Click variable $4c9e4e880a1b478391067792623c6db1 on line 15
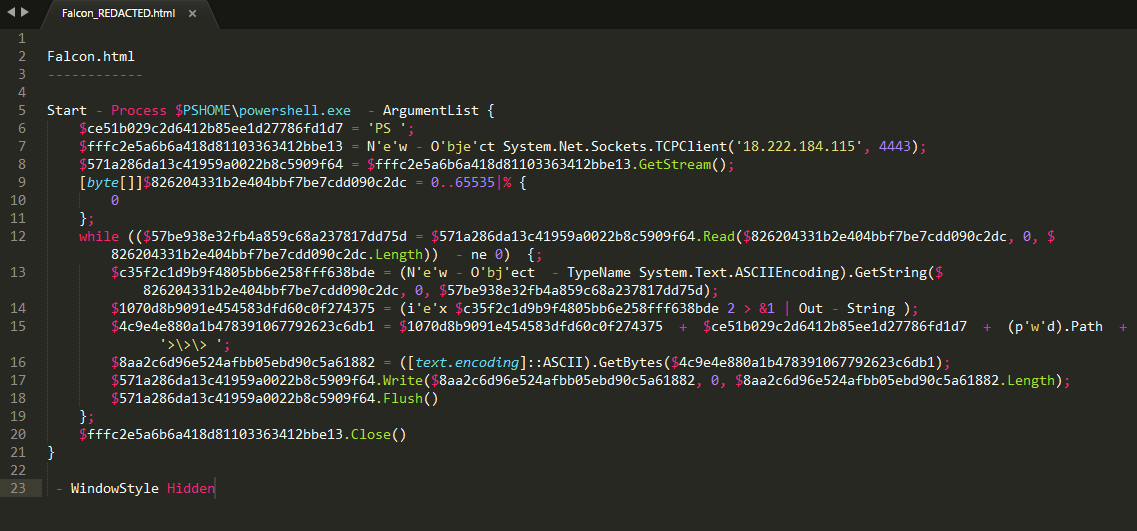The image size is (1137, 531). 243,326
